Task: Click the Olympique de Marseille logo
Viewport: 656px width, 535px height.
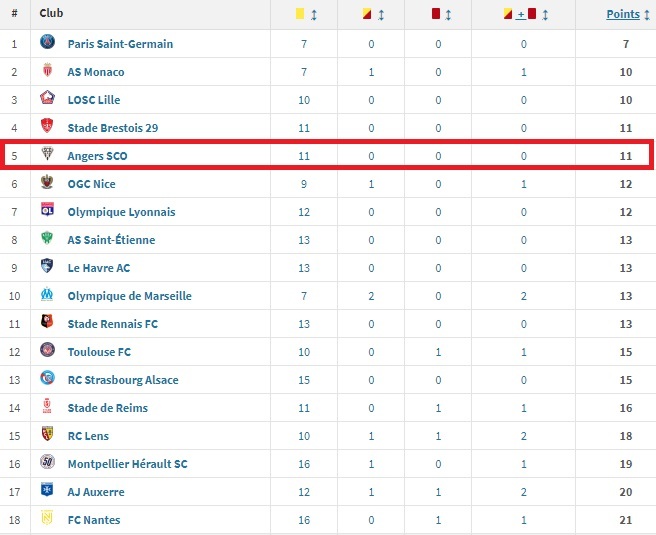Action: [x=47, y=295]
